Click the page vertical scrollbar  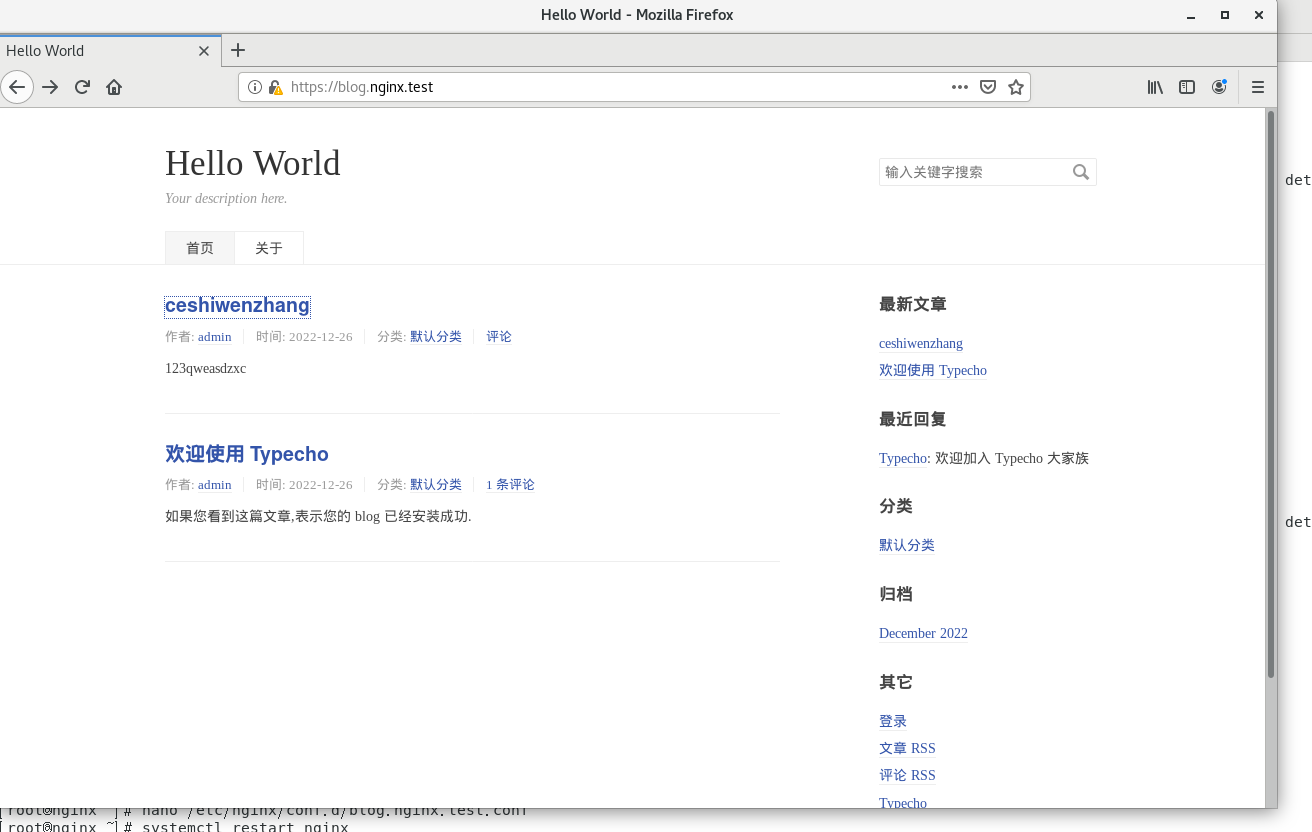tap(1271, 395)
